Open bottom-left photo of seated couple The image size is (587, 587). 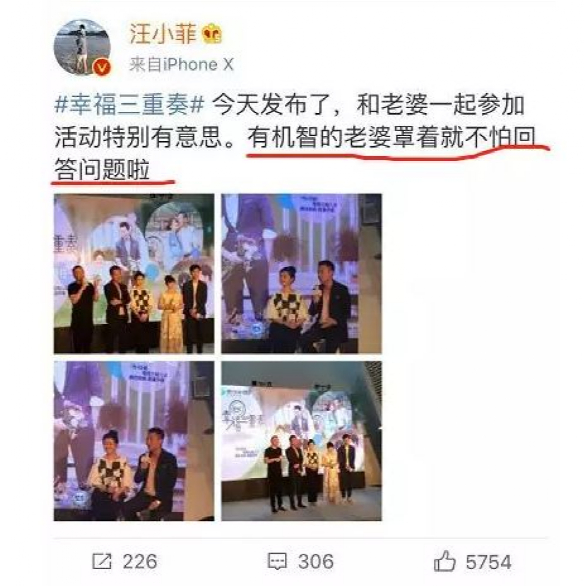[134, 441]
